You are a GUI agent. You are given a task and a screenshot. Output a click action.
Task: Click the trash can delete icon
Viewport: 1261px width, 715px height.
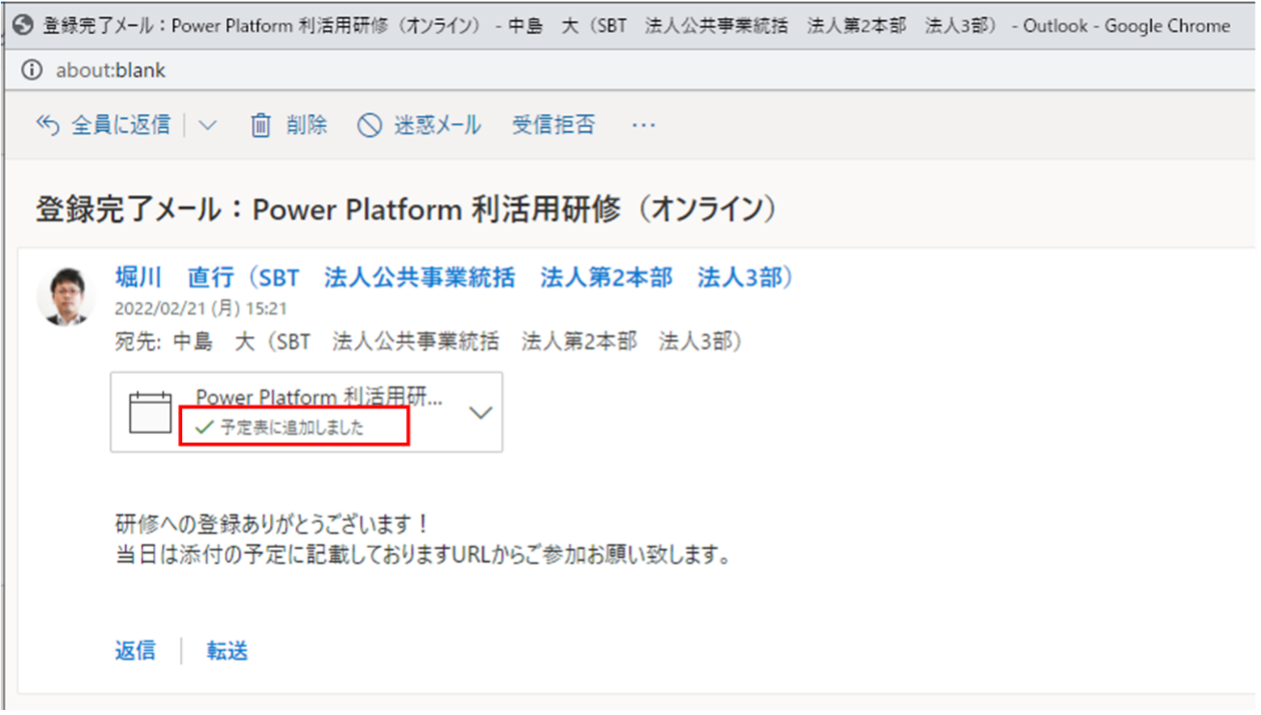(x=260, y=125)
